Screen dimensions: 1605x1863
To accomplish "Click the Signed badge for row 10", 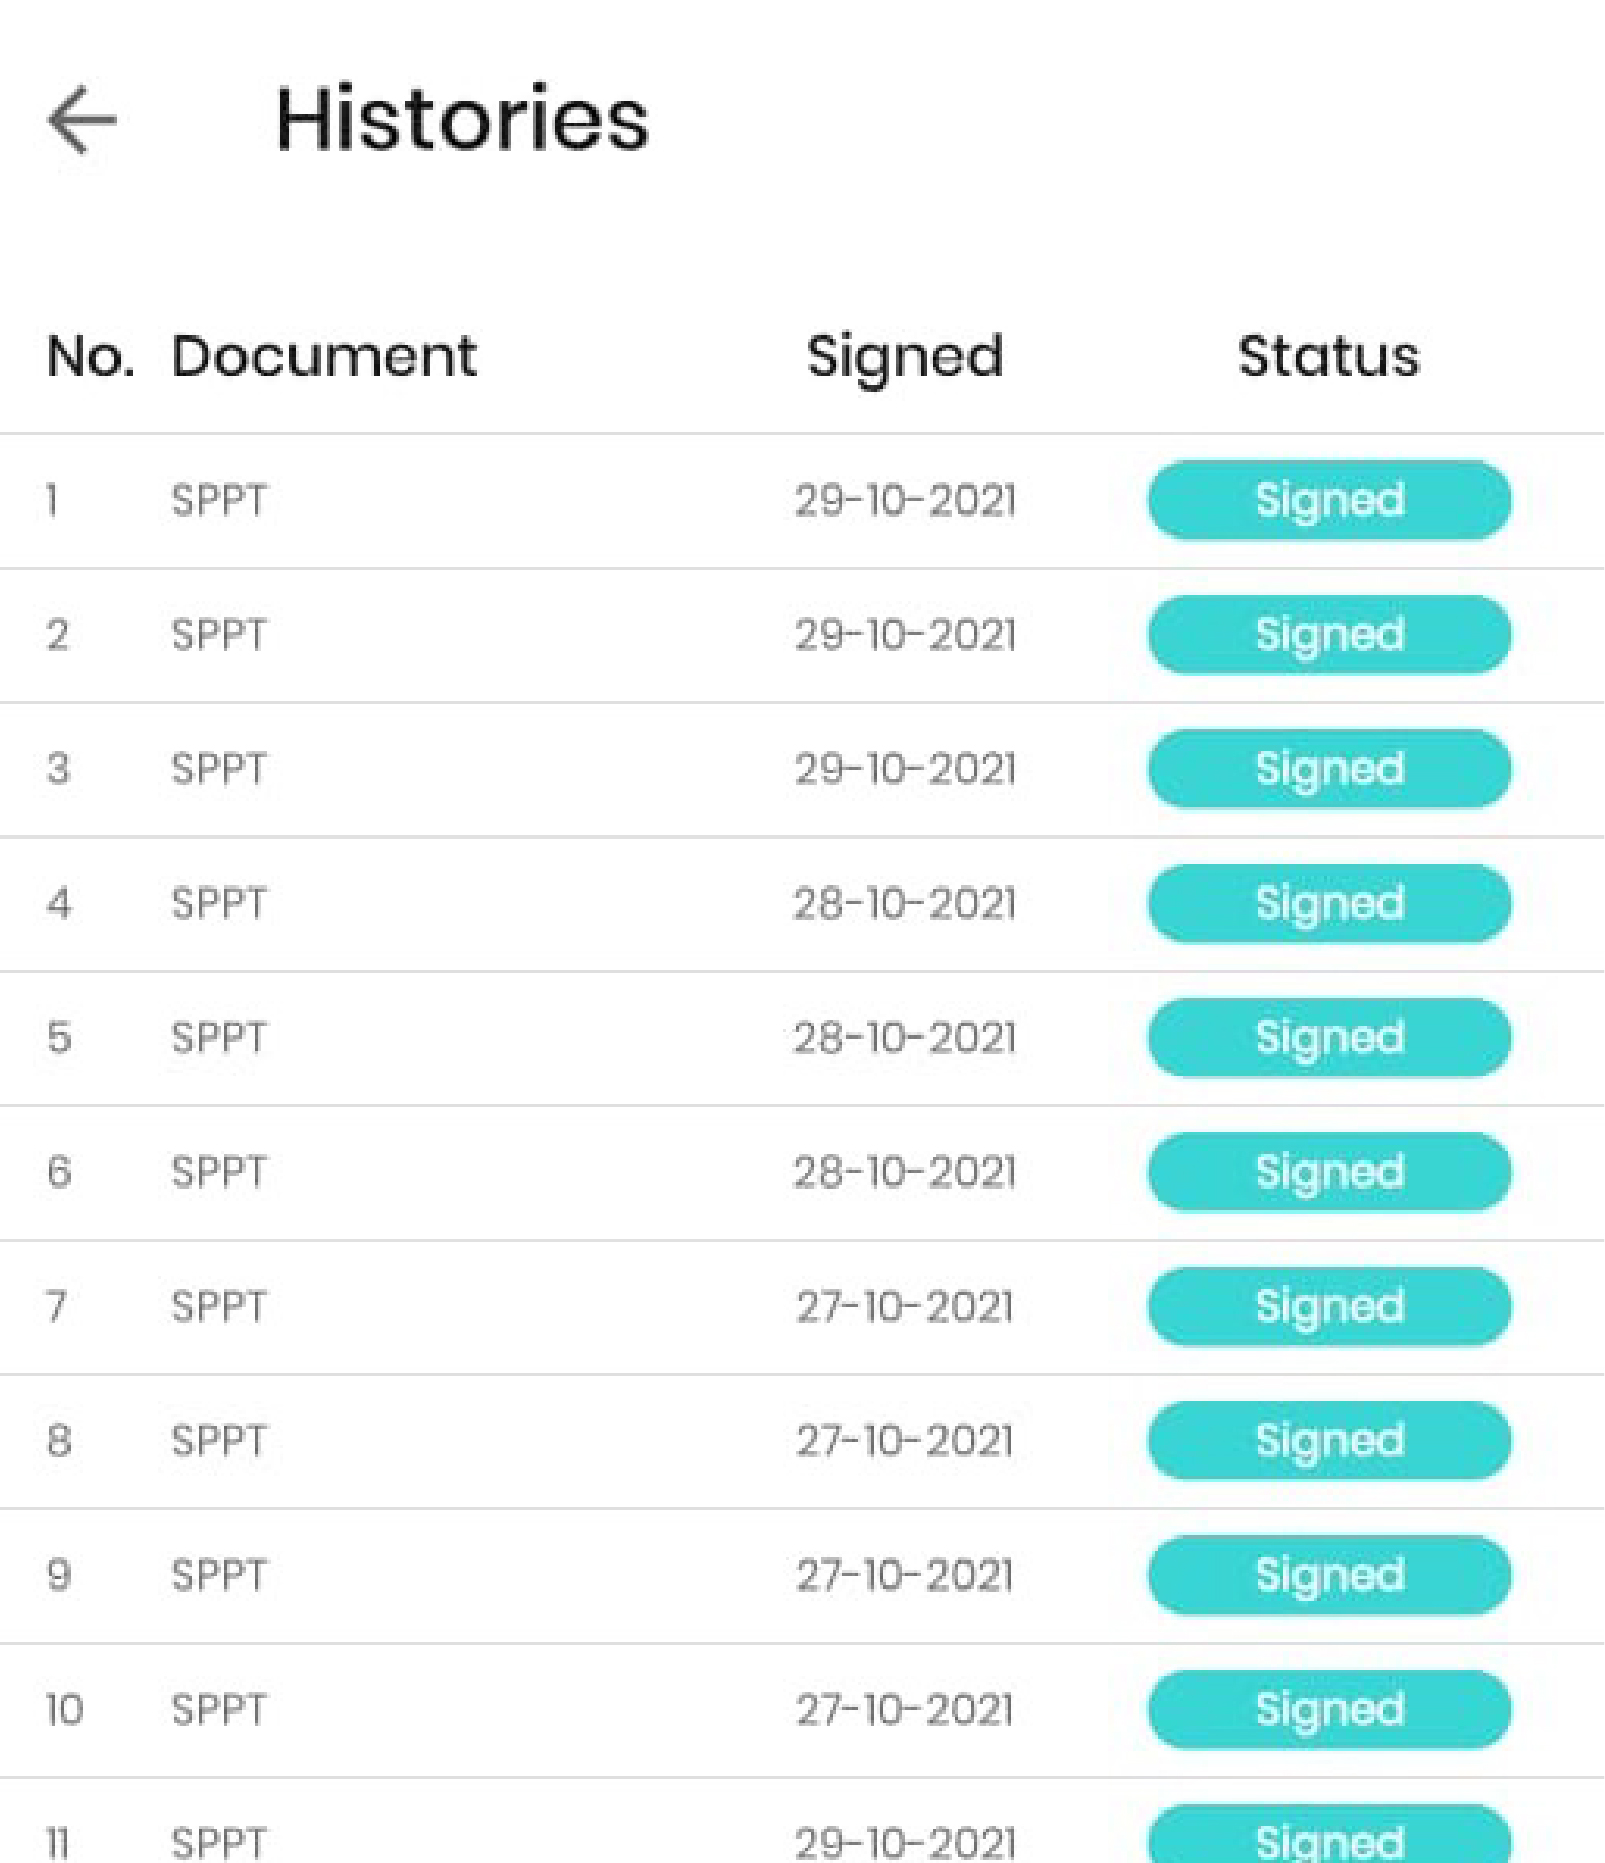I will point(1329,1709).
